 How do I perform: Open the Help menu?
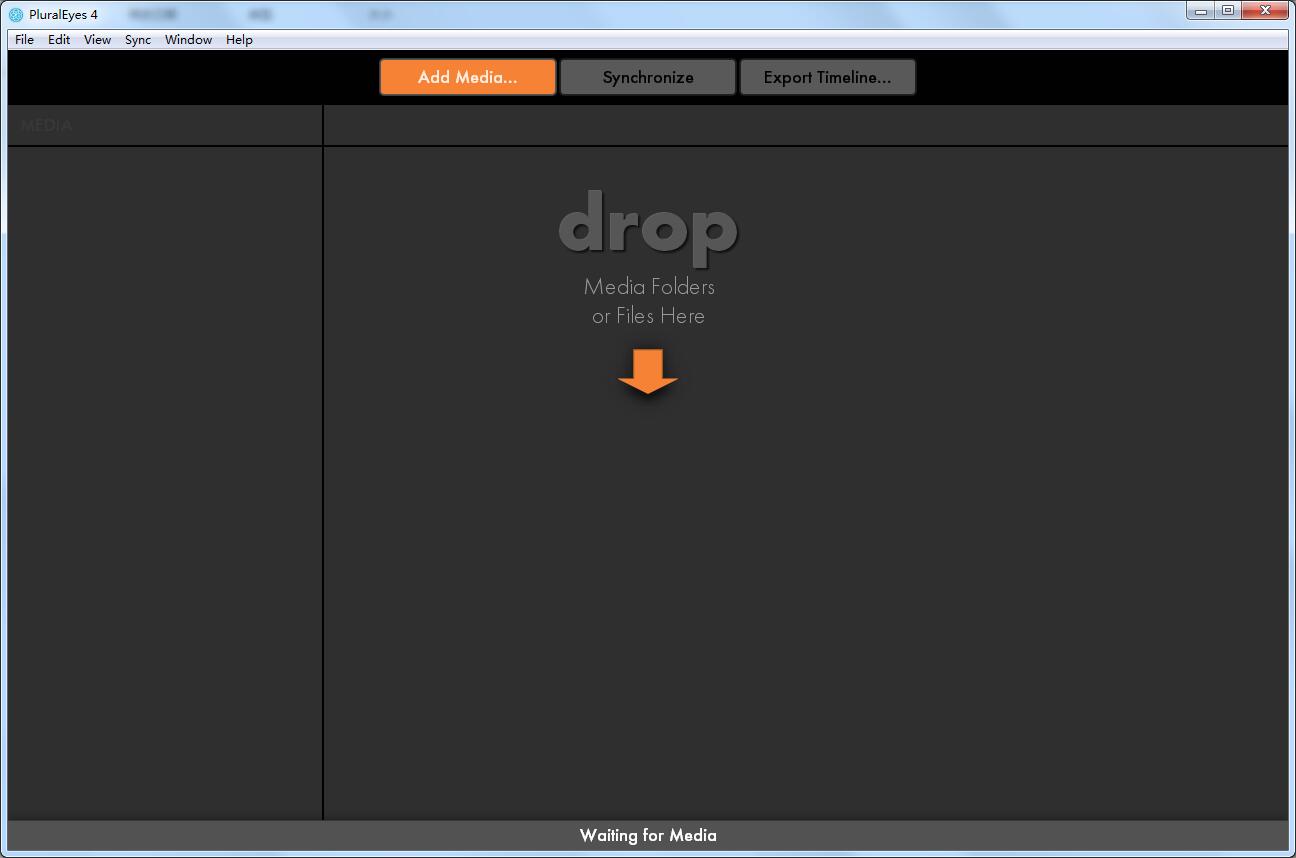(x=239, y=40)
